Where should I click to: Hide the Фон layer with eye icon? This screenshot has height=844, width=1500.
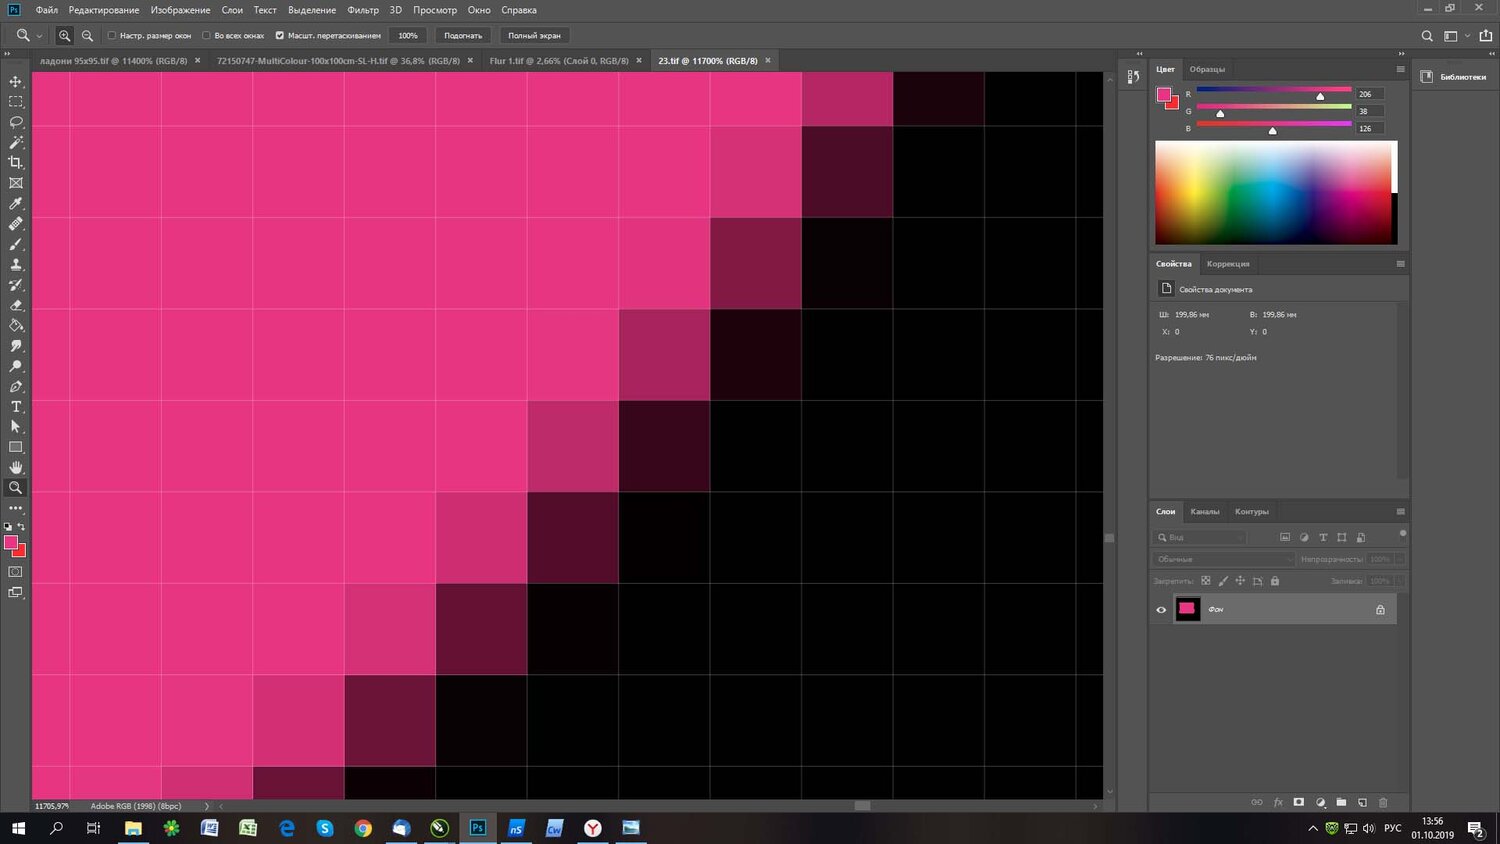click(x=1161, y=610)
